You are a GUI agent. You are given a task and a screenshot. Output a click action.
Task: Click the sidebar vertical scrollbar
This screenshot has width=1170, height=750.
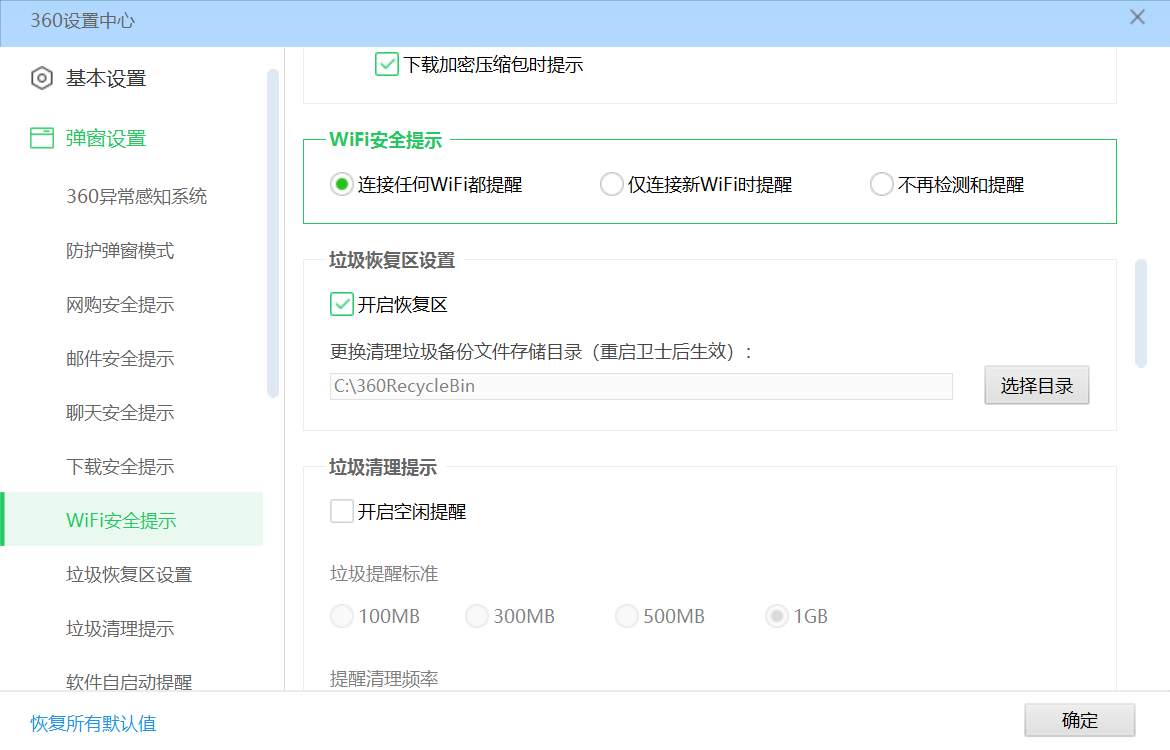pos(272,233)
